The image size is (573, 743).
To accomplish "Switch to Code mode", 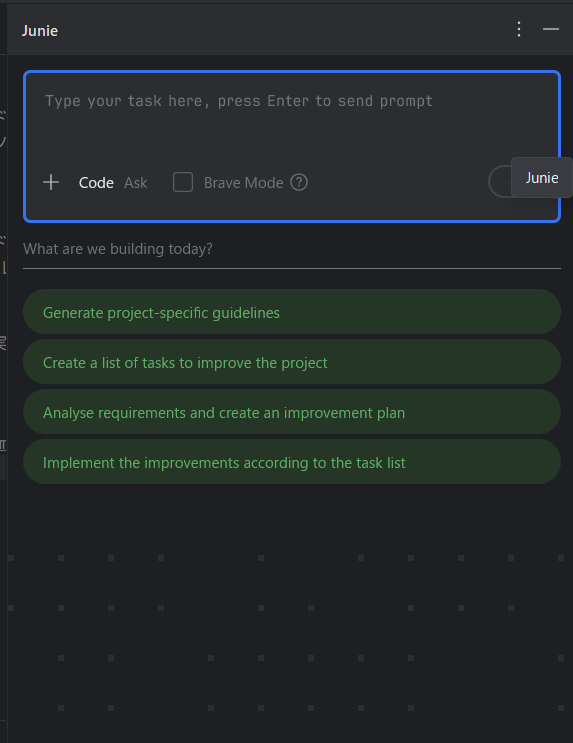I will click(96, 183).
